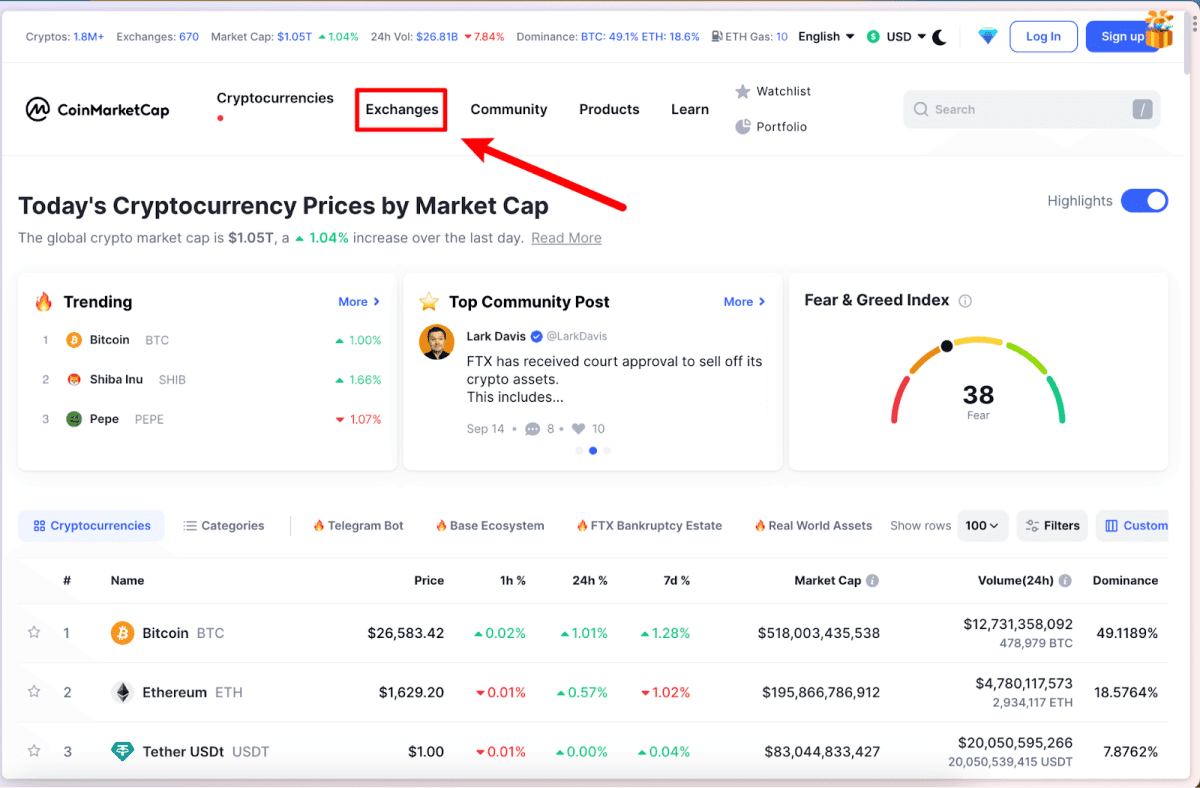Viewport: 1200px width, 788px height.
Task: Open the Exchanges menu
Action: 400,109
